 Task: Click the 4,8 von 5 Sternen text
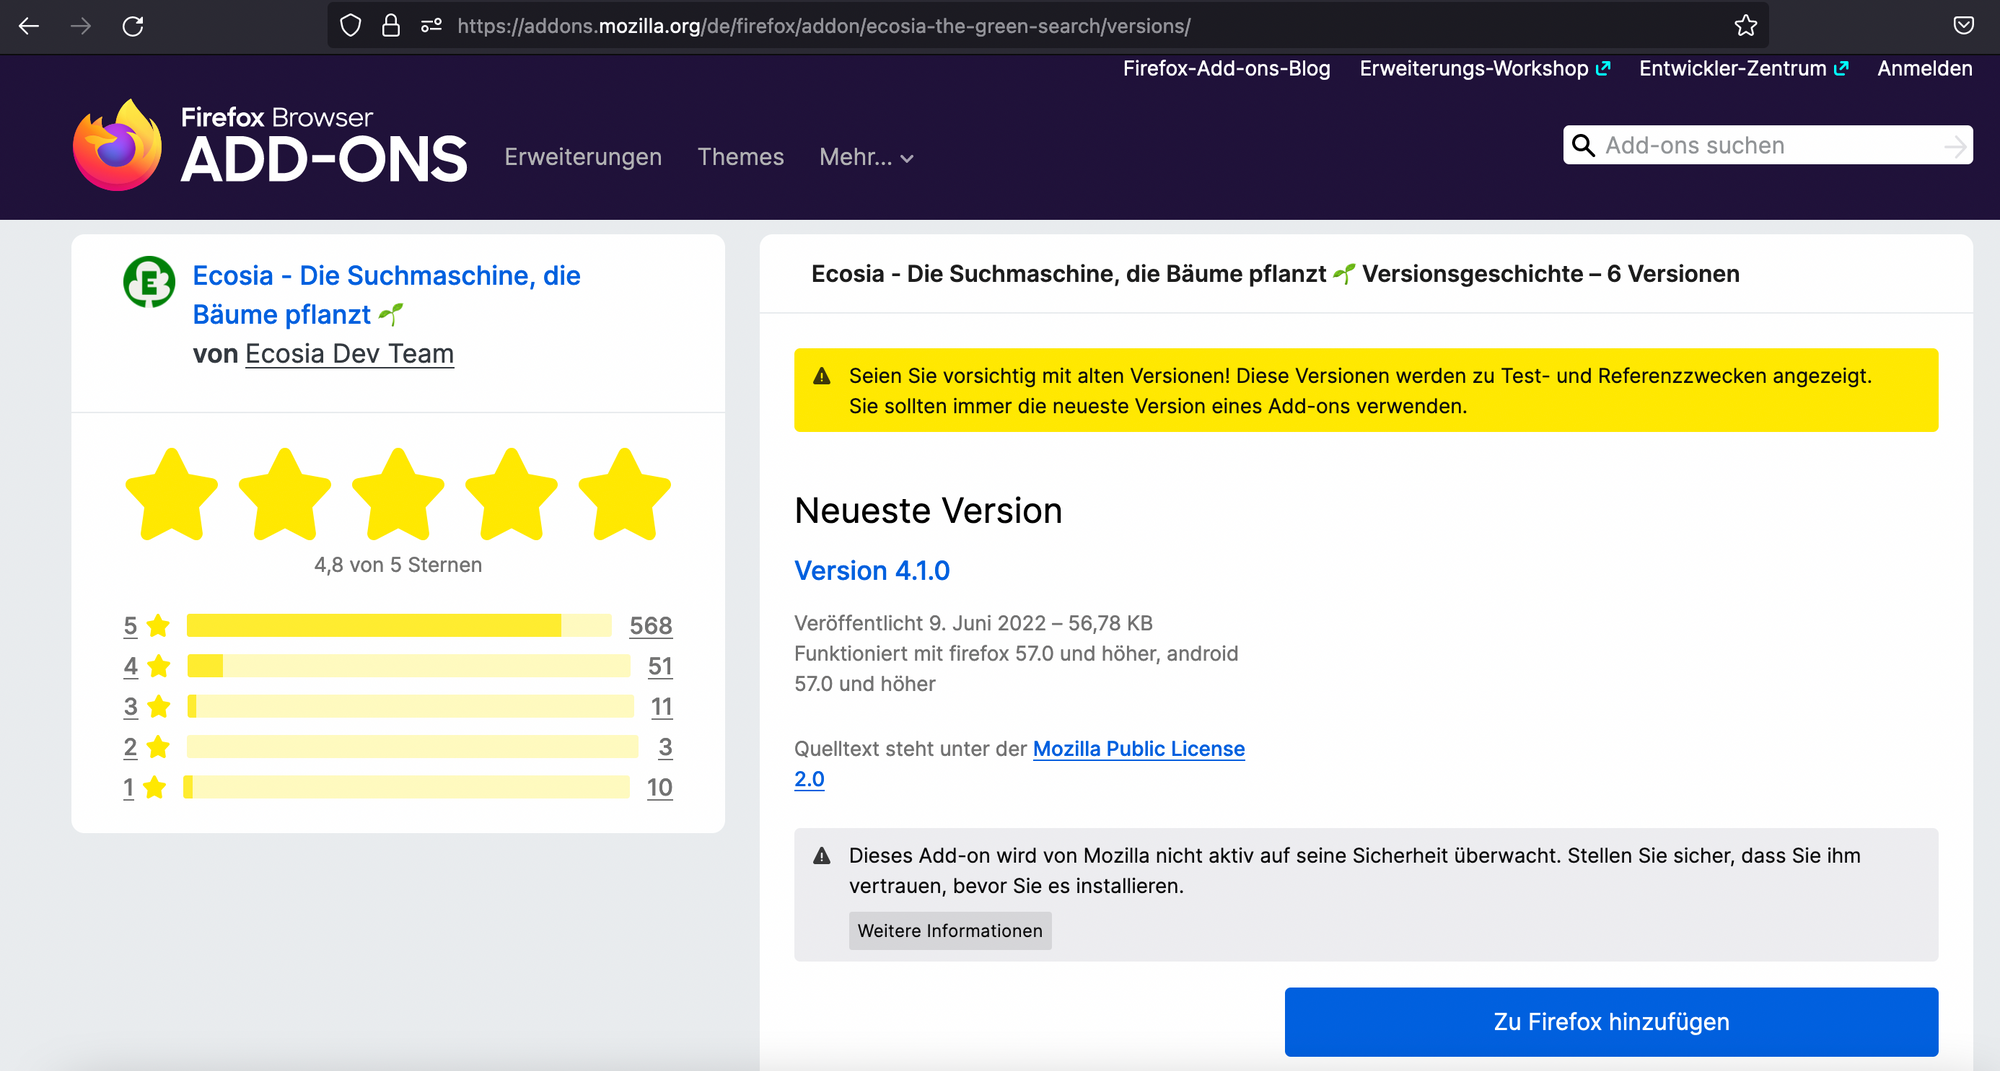[x=398, y=565]
